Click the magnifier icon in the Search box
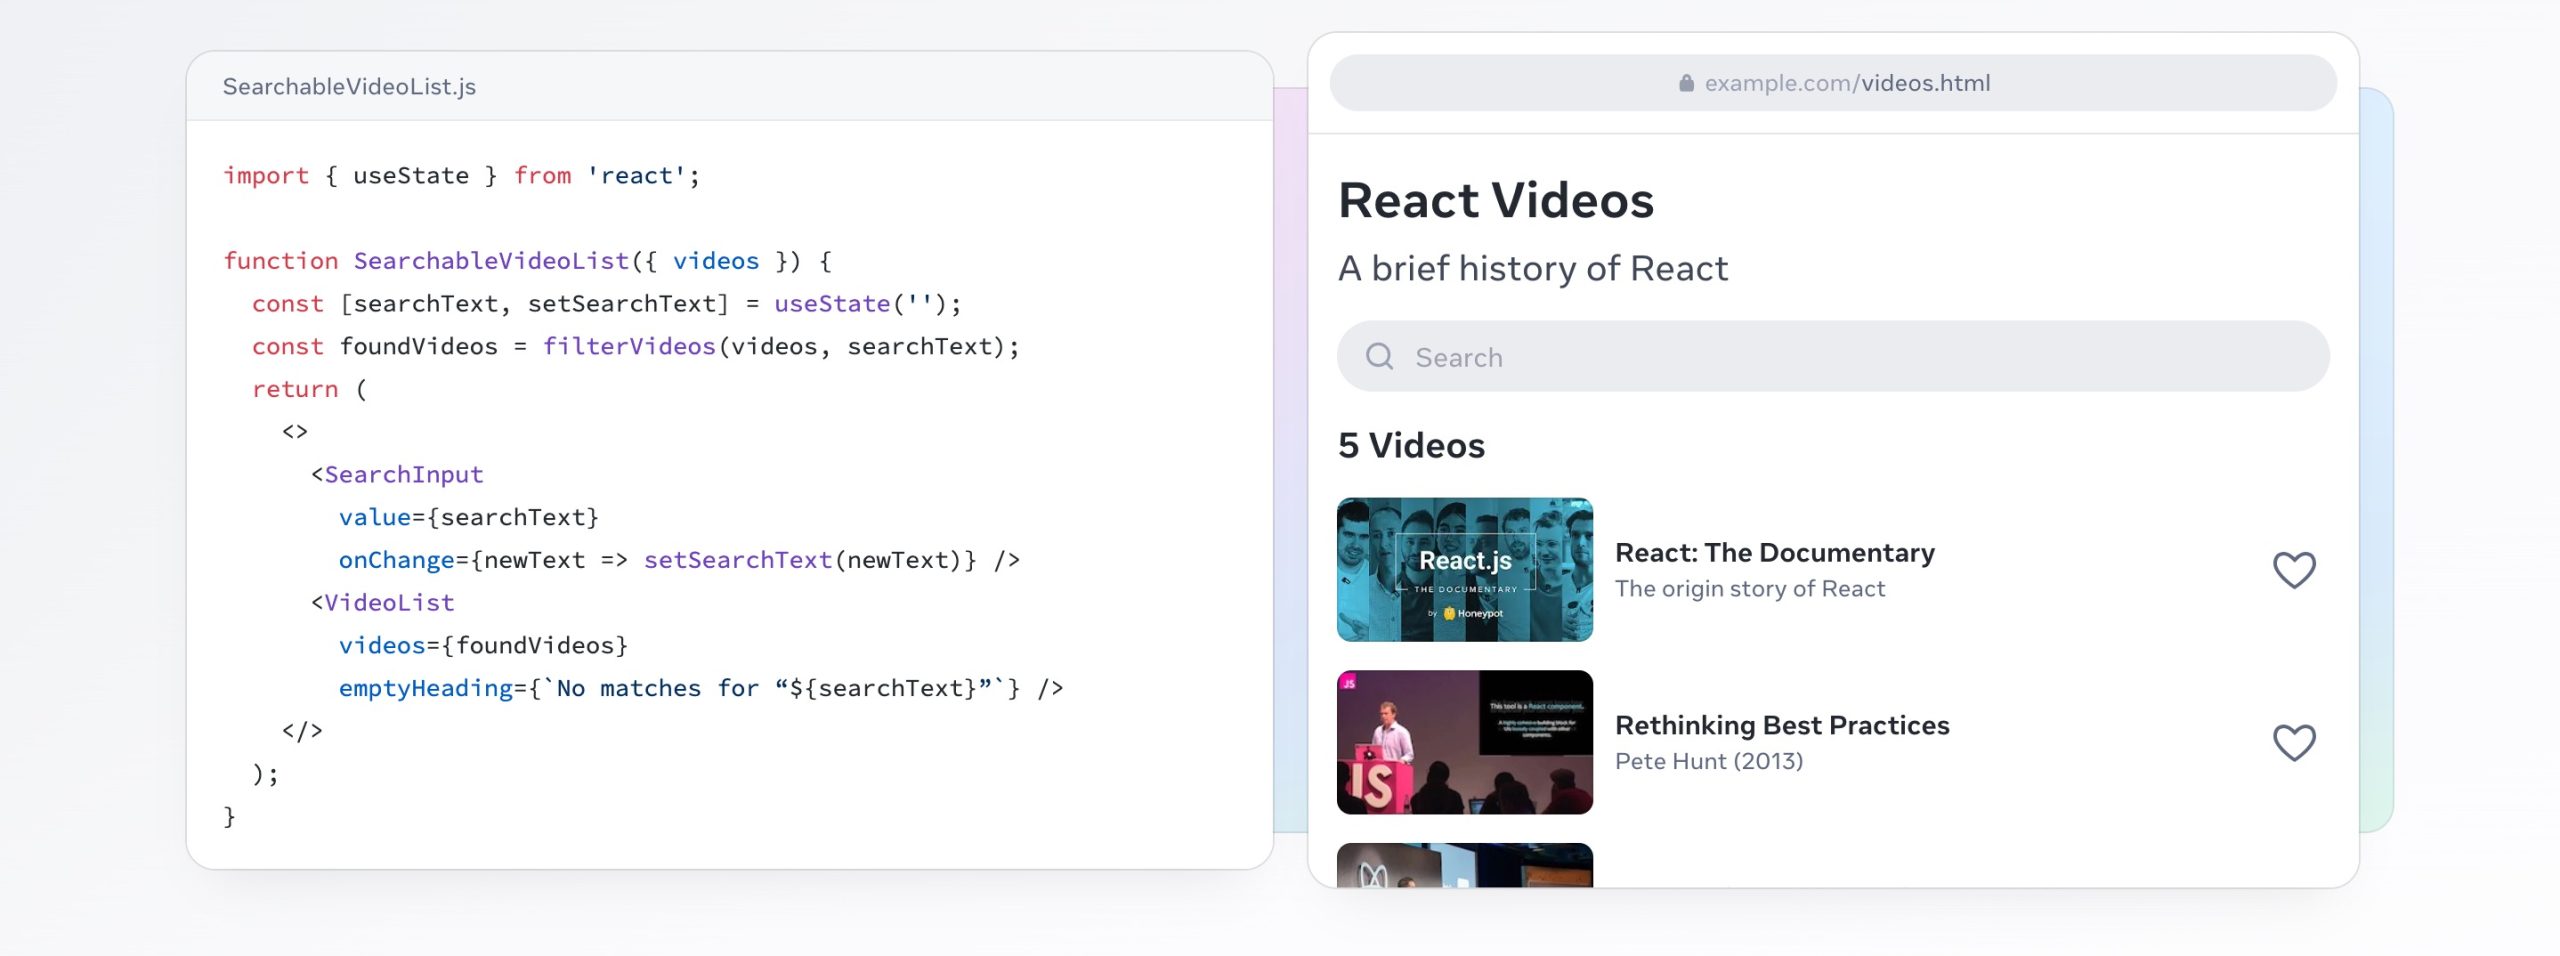Screen dimensions: 2560x956 [x=1379, y=356]
